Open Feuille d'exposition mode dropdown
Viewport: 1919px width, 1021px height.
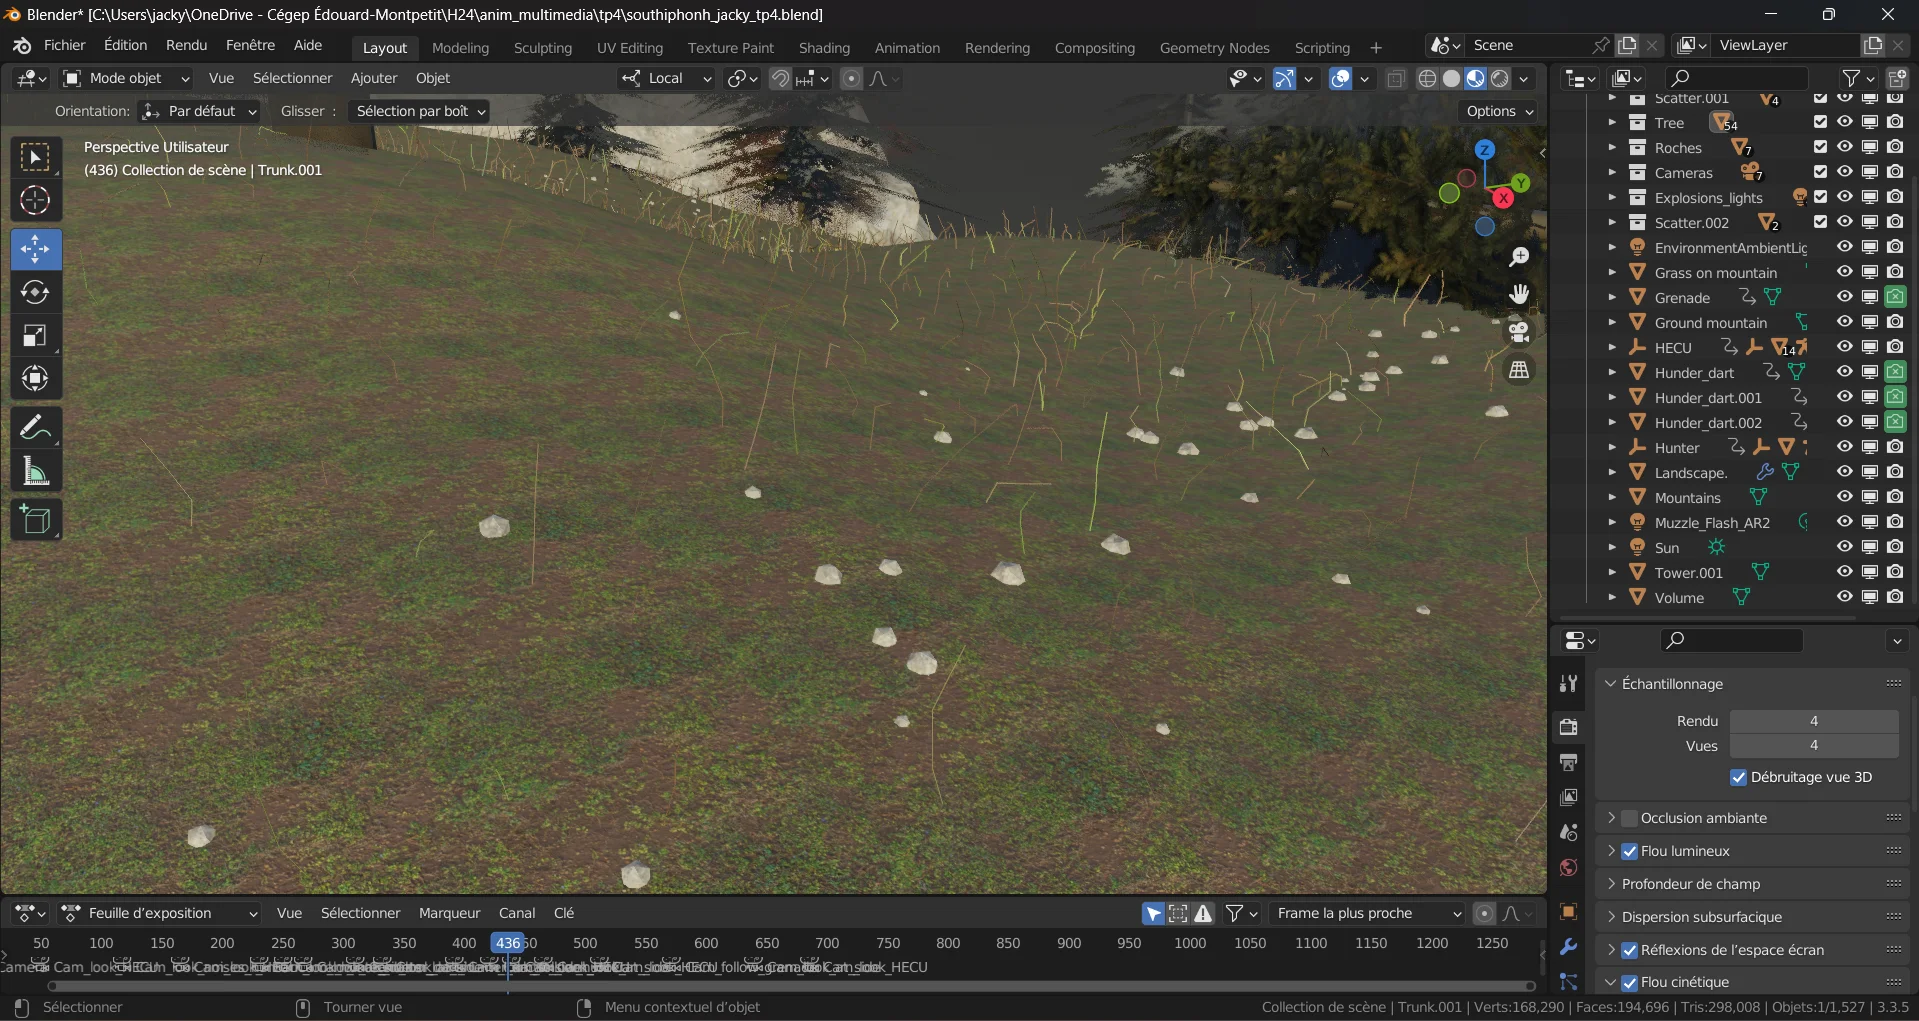[159, 913]
